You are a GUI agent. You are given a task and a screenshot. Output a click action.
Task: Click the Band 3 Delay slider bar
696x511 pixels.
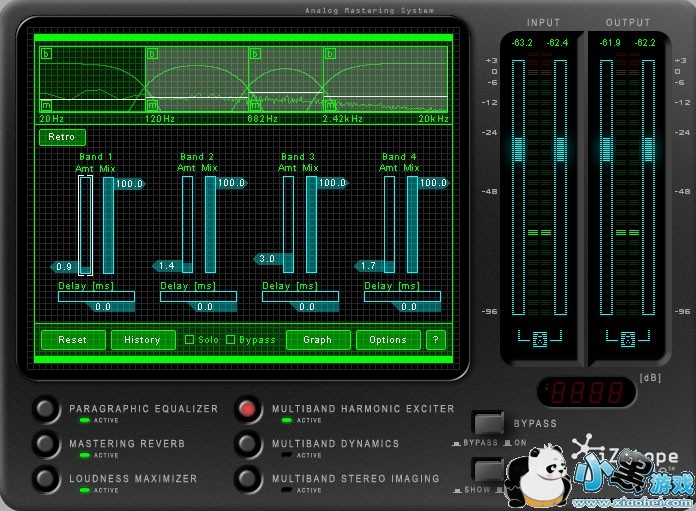coord(301,297)
